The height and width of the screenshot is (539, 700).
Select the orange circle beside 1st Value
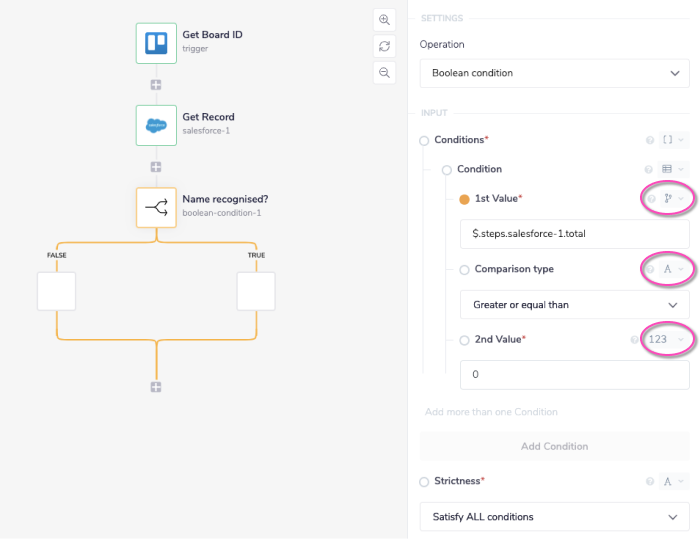[464, 199]
